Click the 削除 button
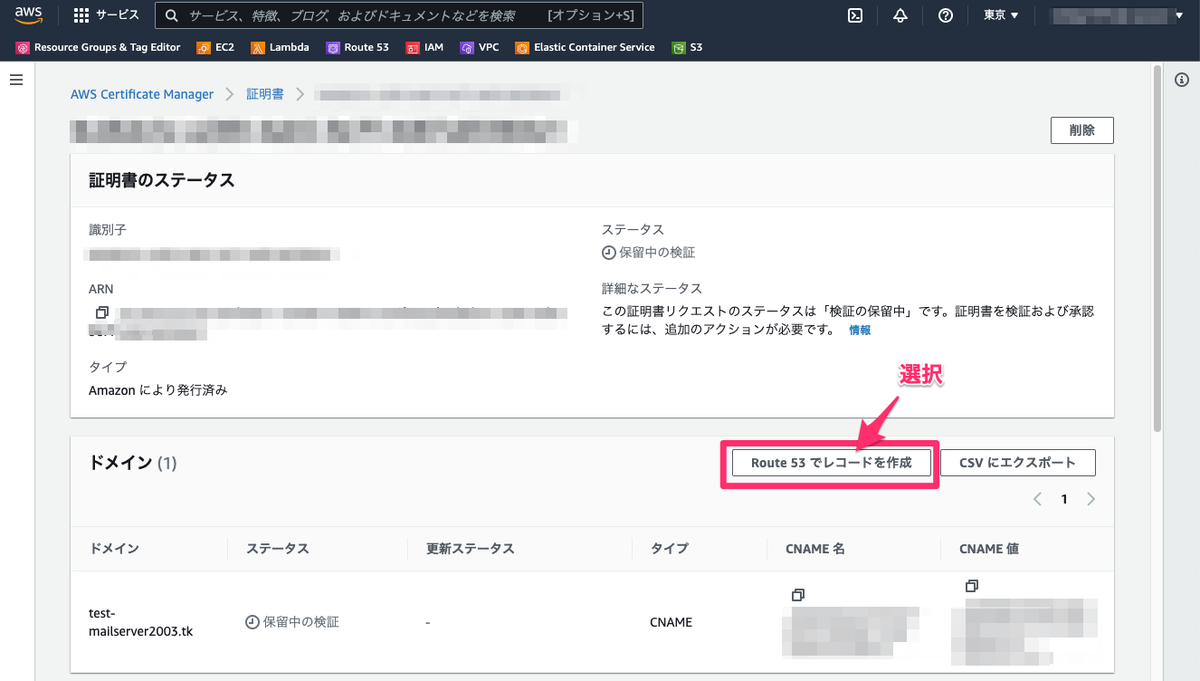Viewport: 1200px width, 681px height. pyautogui.click(x=1082, y=130)
